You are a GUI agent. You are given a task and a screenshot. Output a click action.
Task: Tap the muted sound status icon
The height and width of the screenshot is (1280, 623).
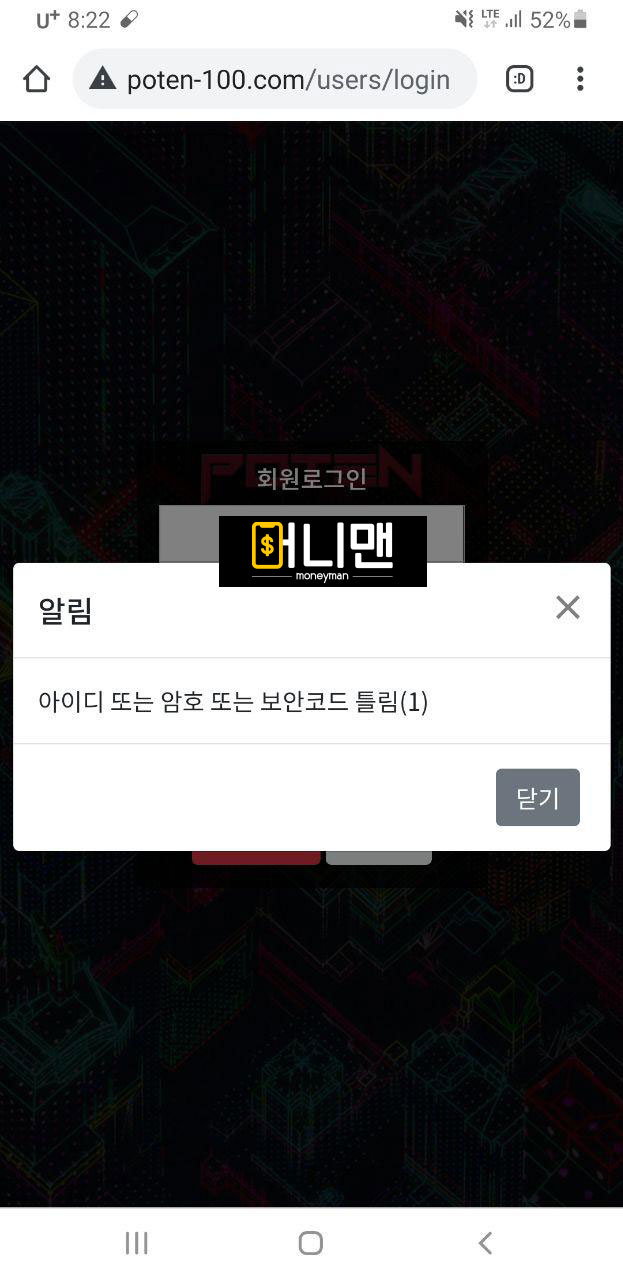click(x=463, y=19)
